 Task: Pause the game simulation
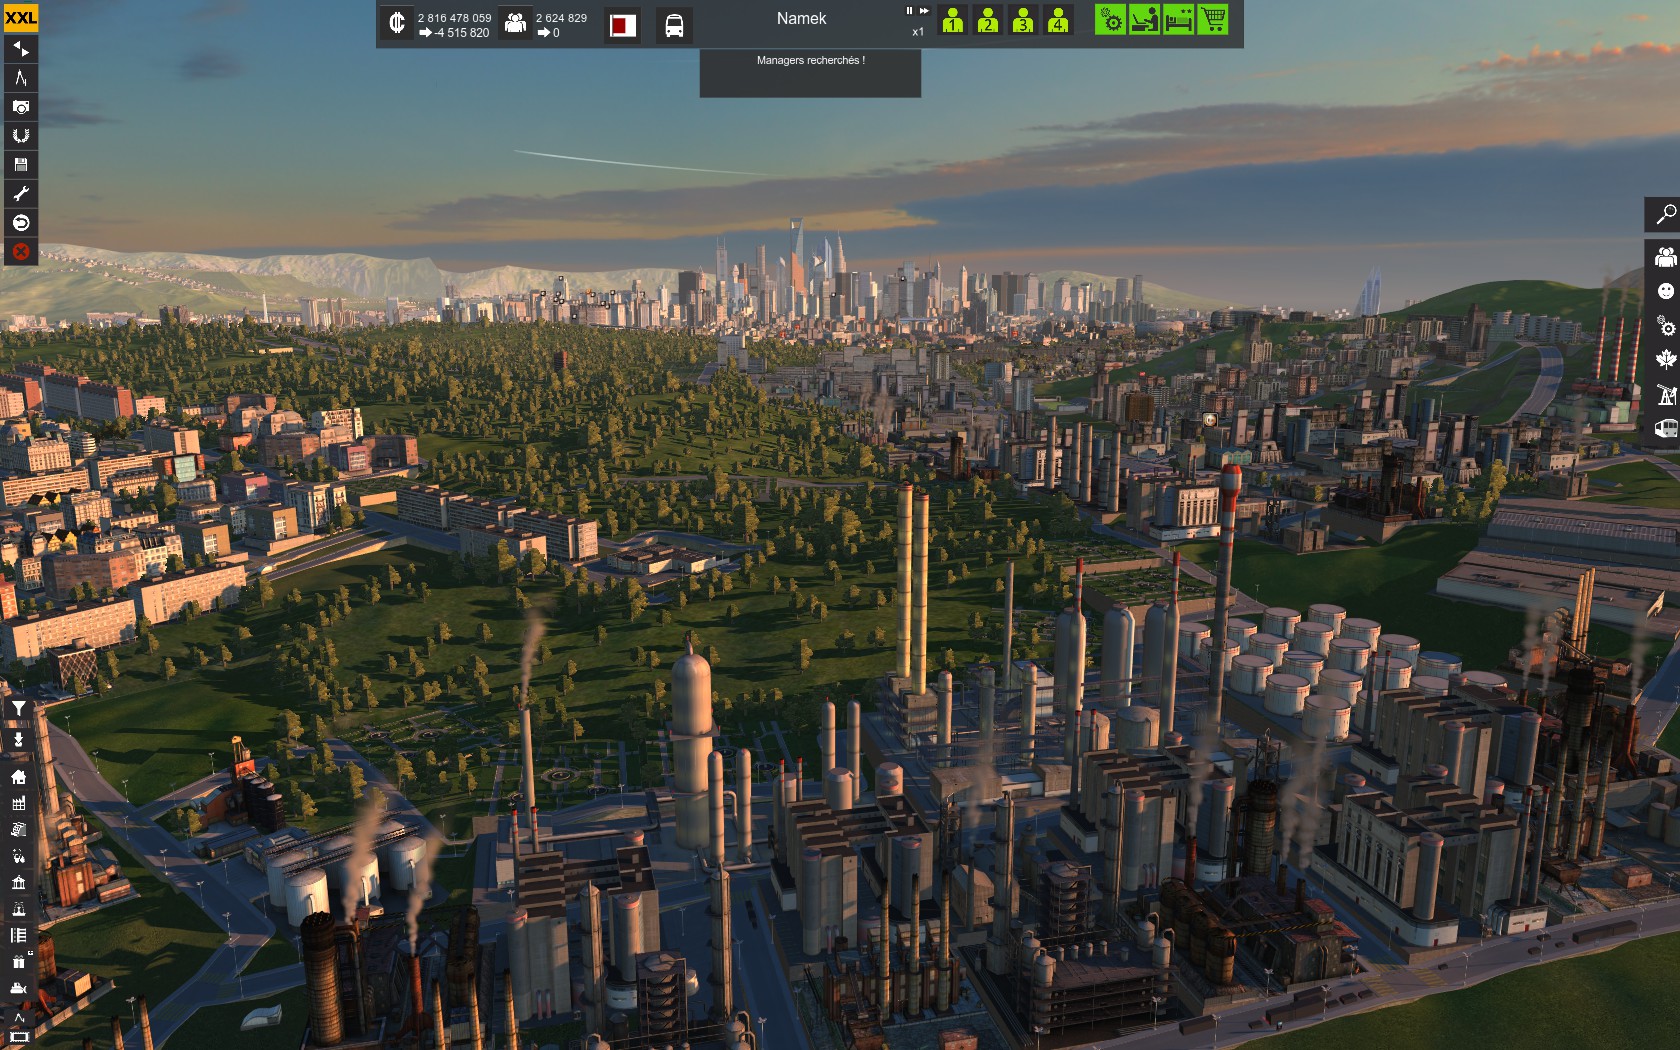(910, 11)
